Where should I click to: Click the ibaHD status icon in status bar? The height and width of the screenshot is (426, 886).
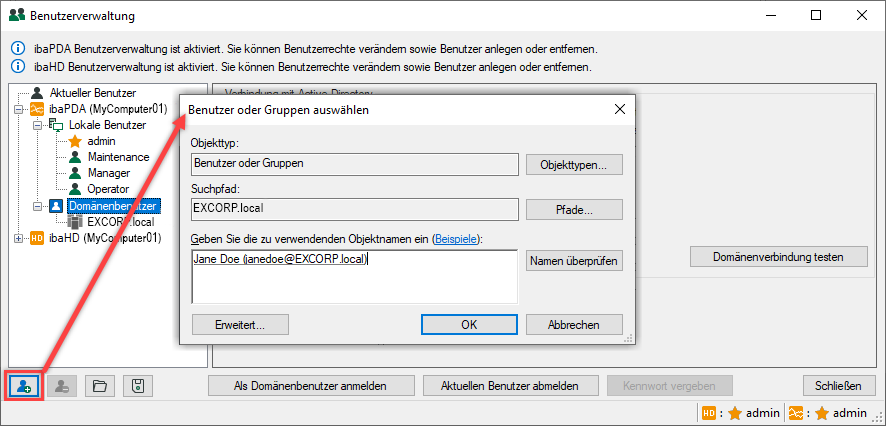tap(708, 413)
